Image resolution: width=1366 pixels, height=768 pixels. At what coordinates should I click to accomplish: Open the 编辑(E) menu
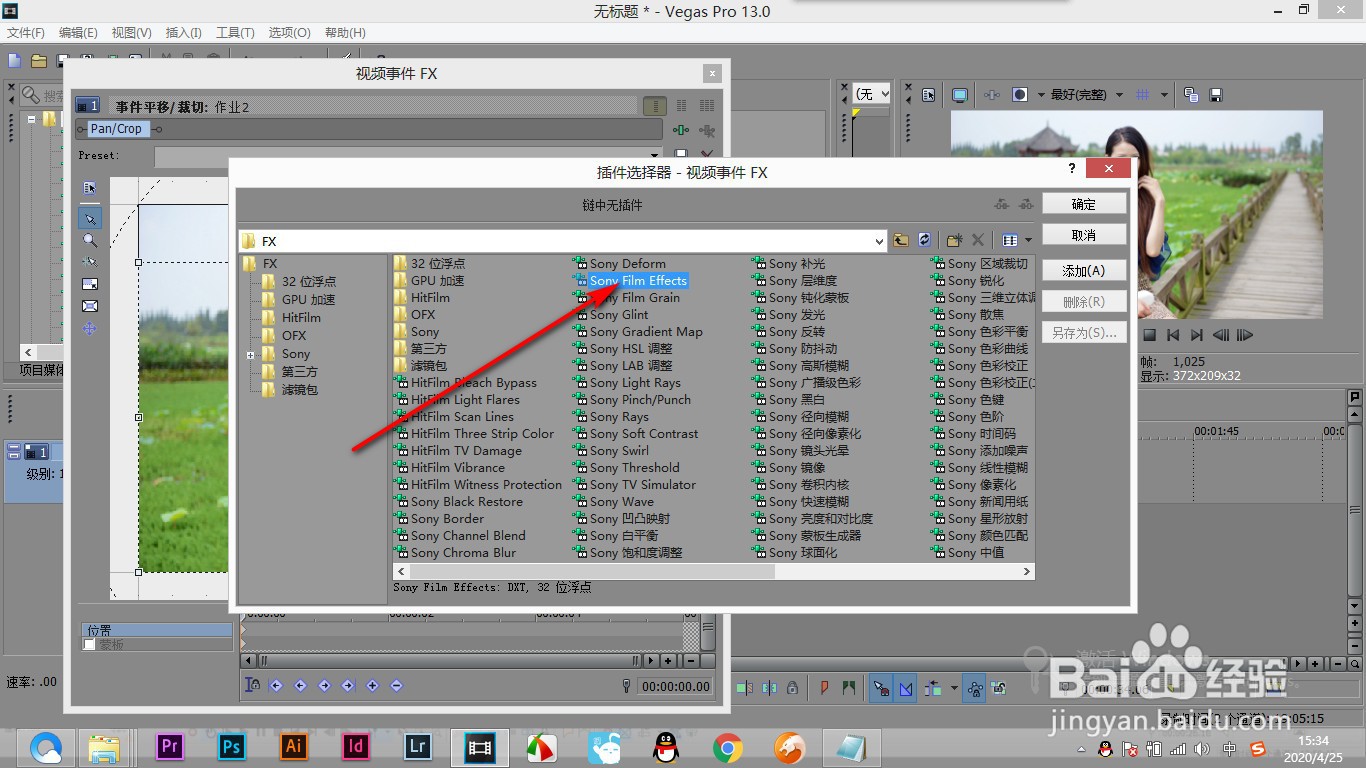click(78, 33)
